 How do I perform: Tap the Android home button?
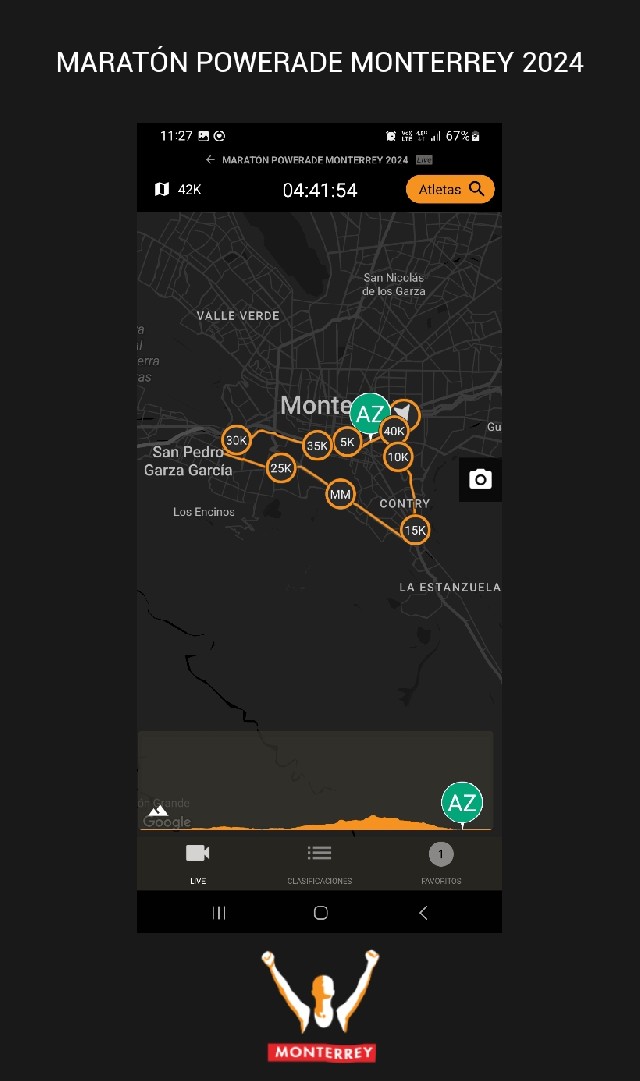point(321,913)
